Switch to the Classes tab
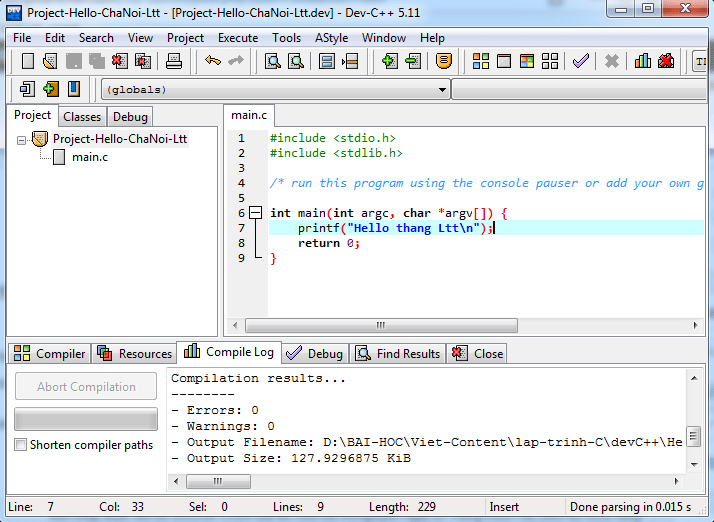The image size is (714, 522). [82, 117]
